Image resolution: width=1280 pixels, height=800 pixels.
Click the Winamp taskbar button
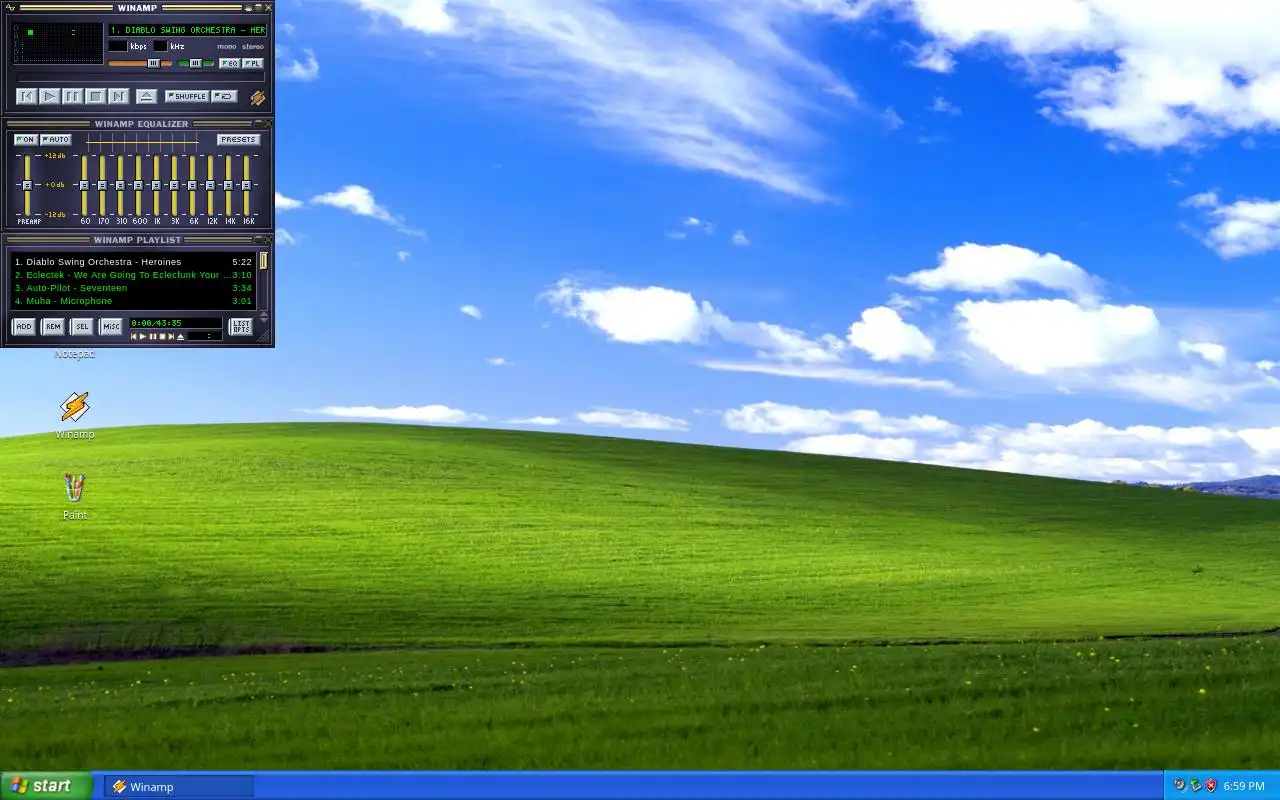click(x=179, y=786)
